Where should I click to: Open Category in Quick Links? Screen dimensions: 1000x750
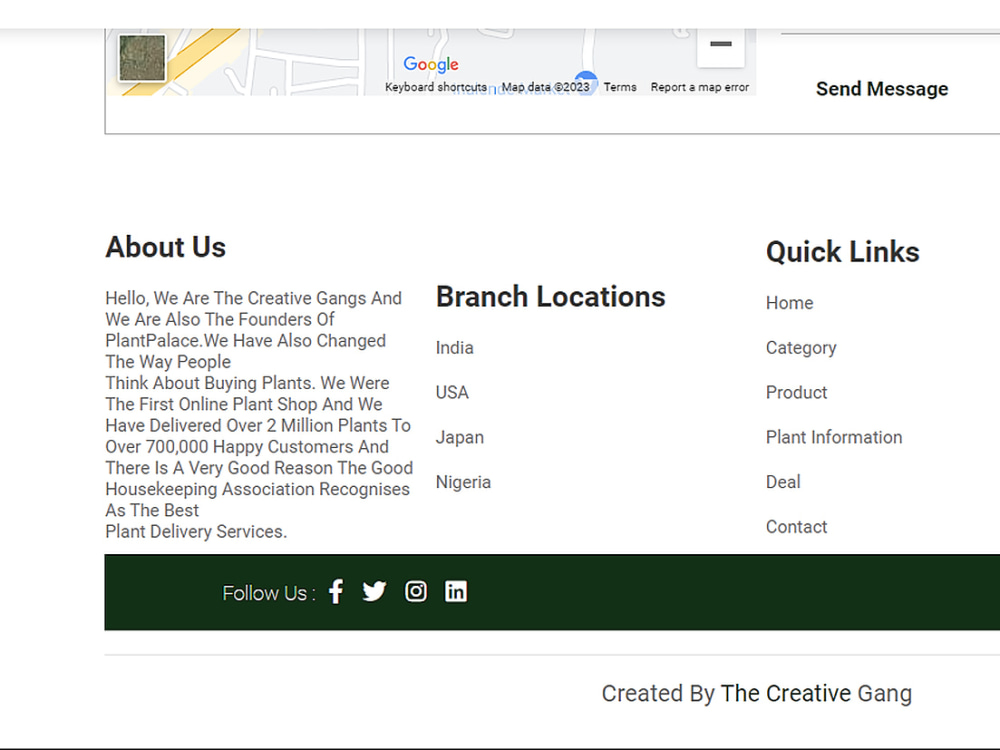801,348
